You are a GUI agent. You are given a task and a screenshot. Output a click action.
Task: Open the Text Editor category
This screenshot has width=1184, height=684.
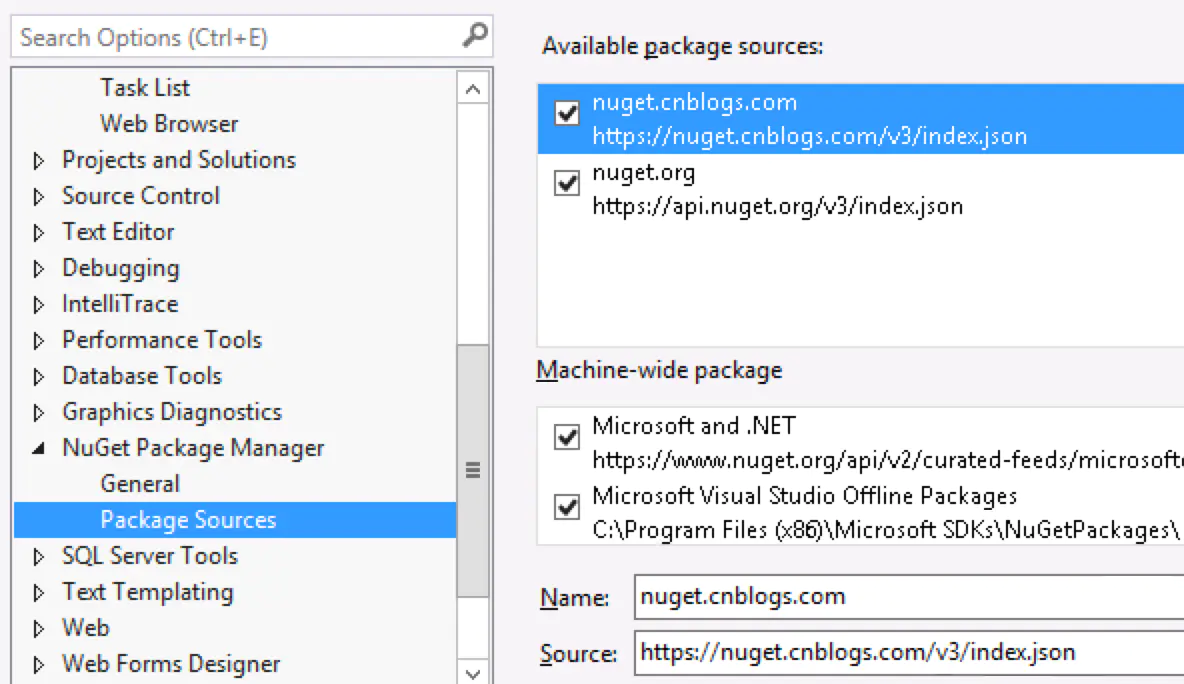point(118,232)
